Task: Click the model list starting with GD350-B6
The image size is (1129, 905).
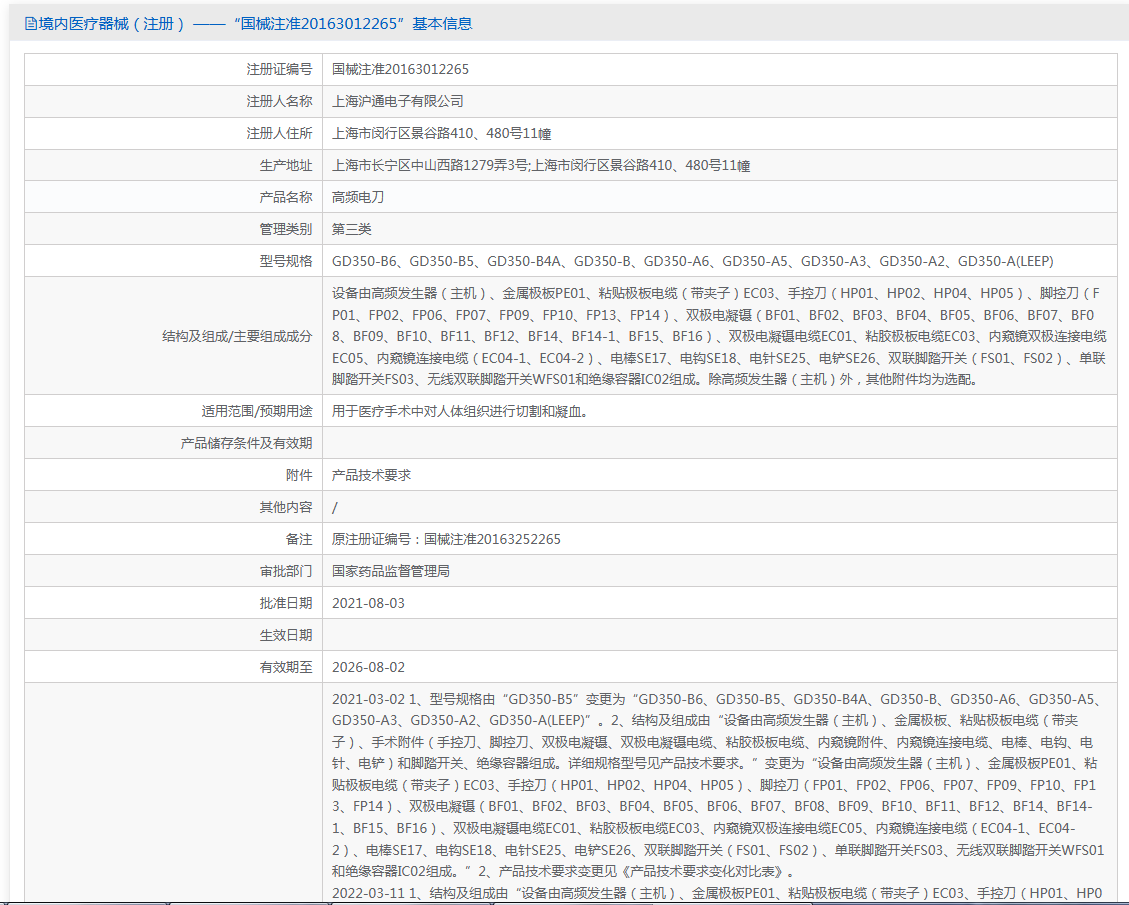Action: coord(693,261)
